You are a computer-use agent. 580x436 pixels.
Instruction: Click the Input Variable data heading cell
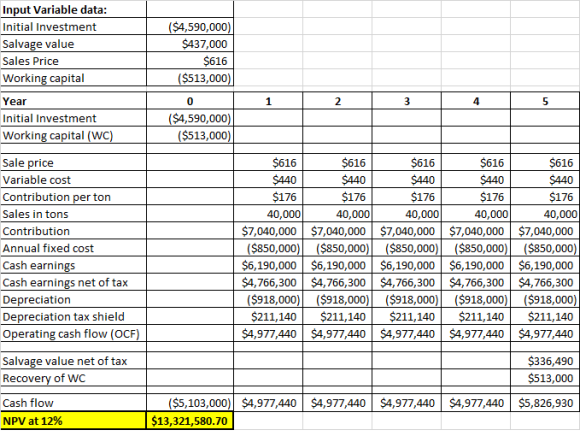point(73,10)
